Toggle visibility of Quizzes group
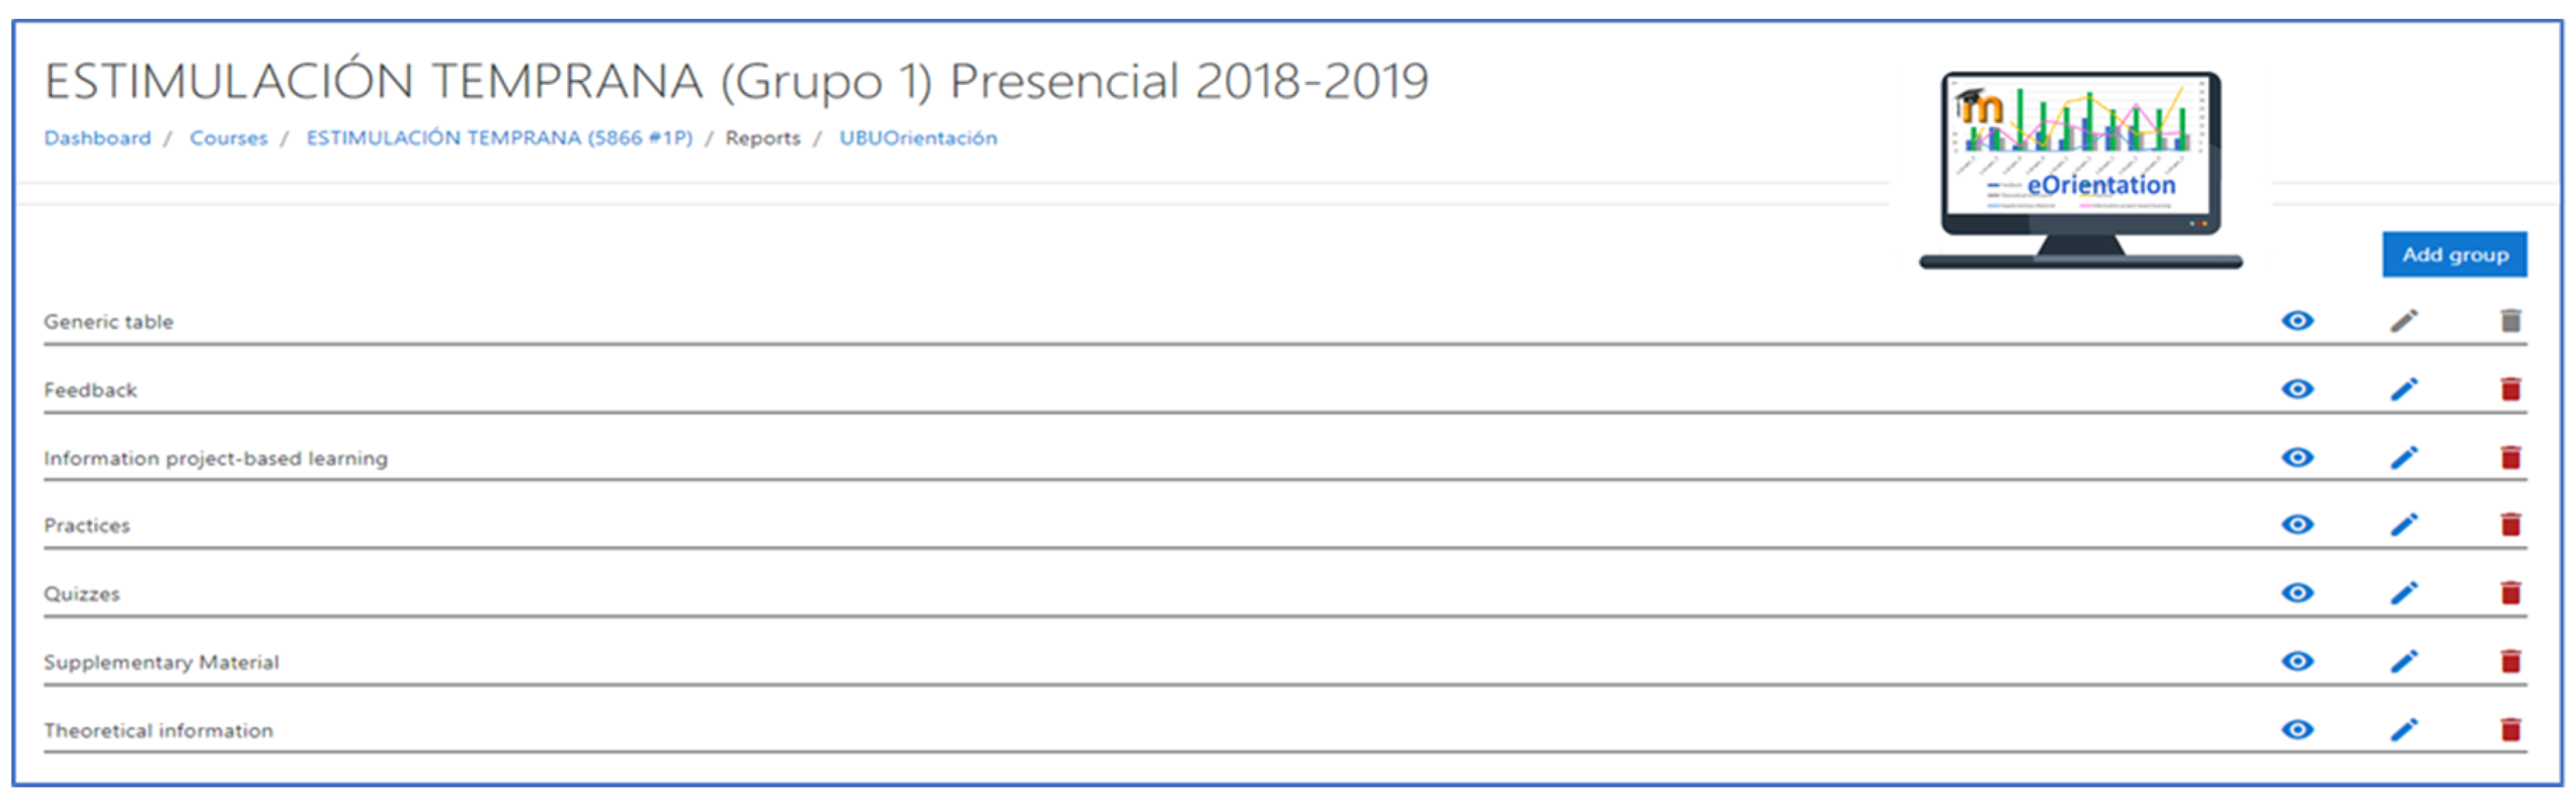Image resolution: width=2576 pixels, height=803 pixels. pos(2297,593)
